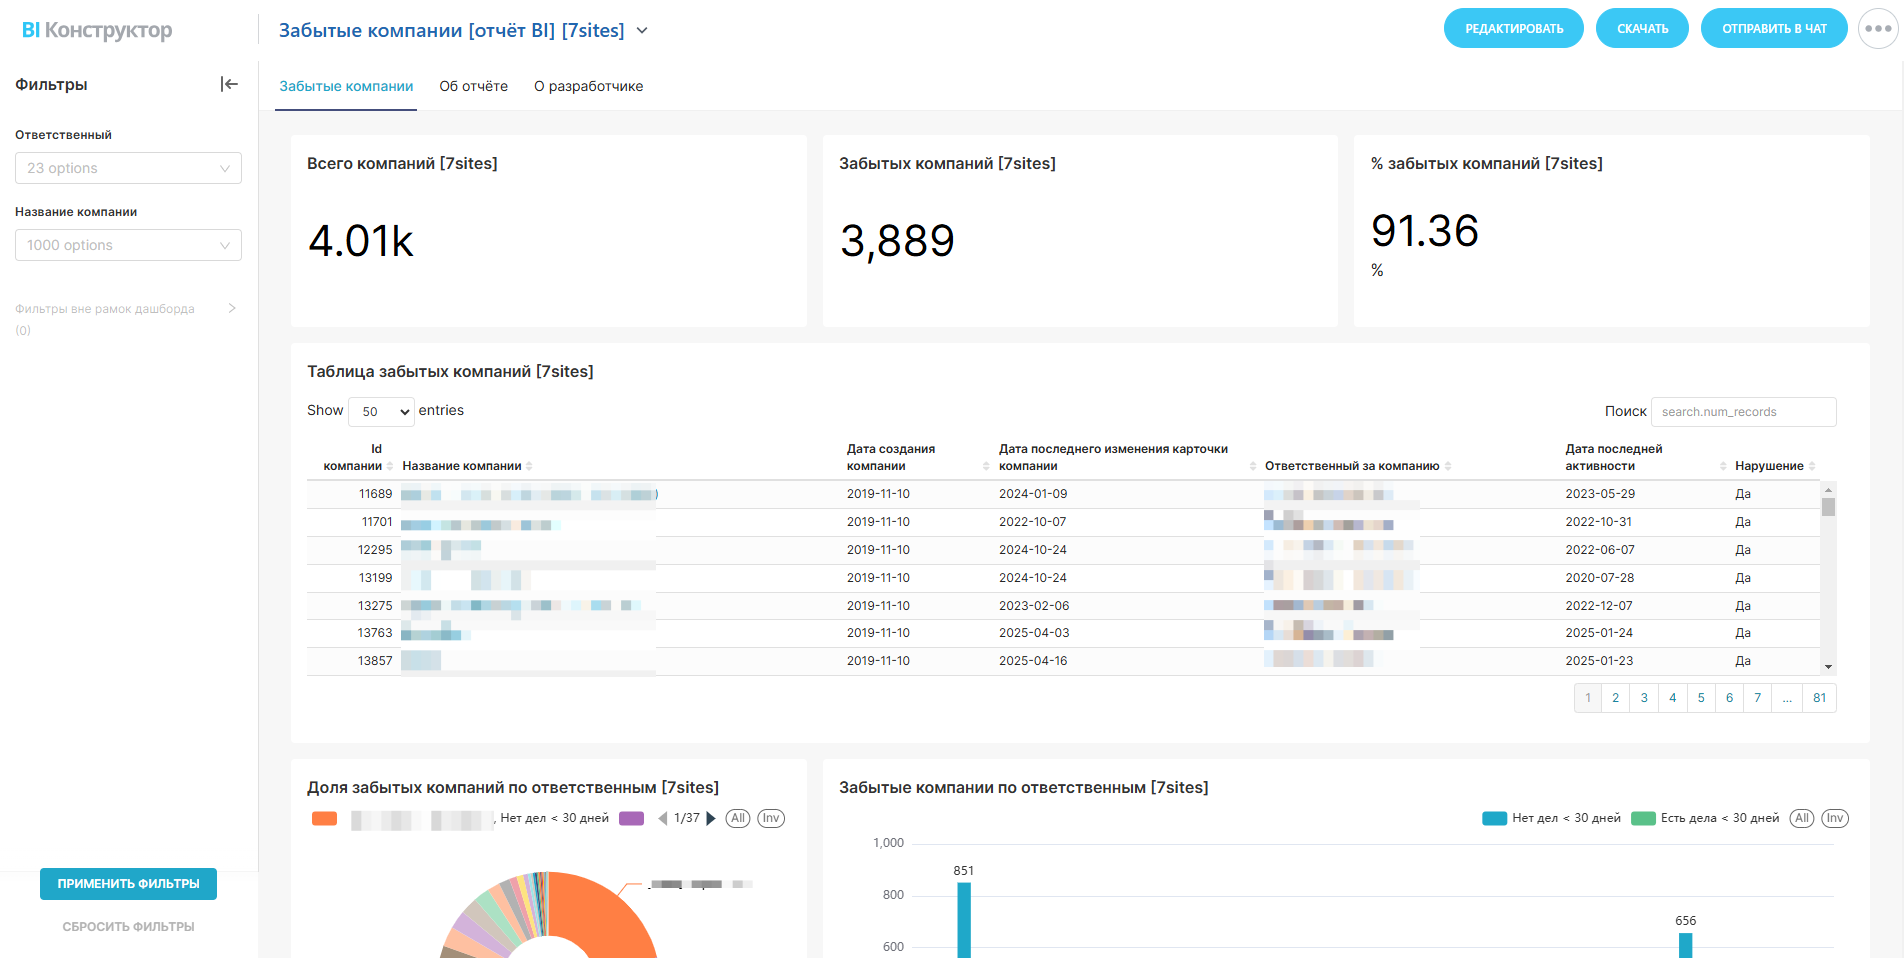Open the Название компании filter dropdown

[128, 245]
